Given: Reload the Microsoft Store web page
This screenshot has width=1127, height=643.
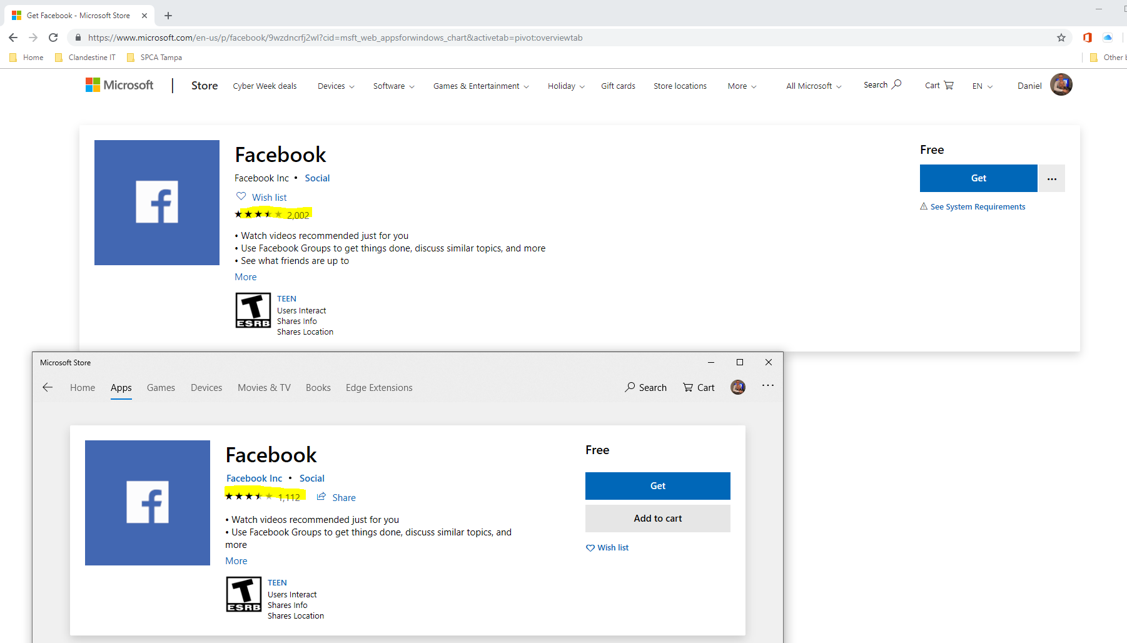Looking at the screenshot, I should point(53,37).
